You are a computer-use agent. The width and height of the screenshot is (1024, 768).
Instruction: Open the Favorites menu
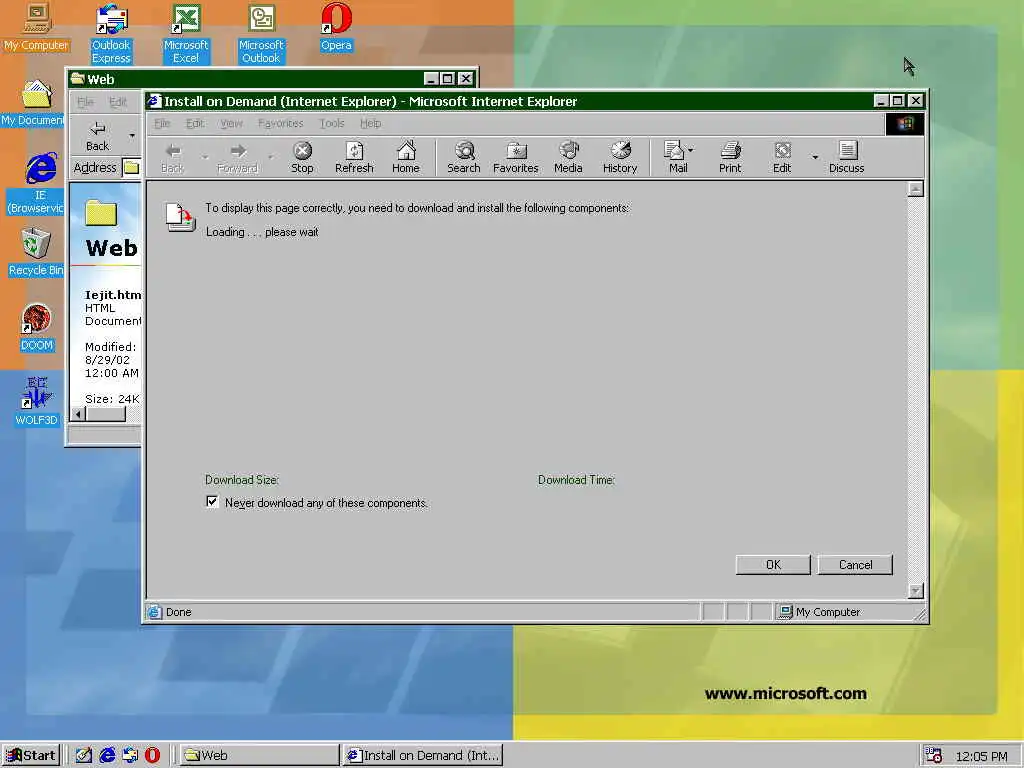pyautogui.click(x=280, y=123)
